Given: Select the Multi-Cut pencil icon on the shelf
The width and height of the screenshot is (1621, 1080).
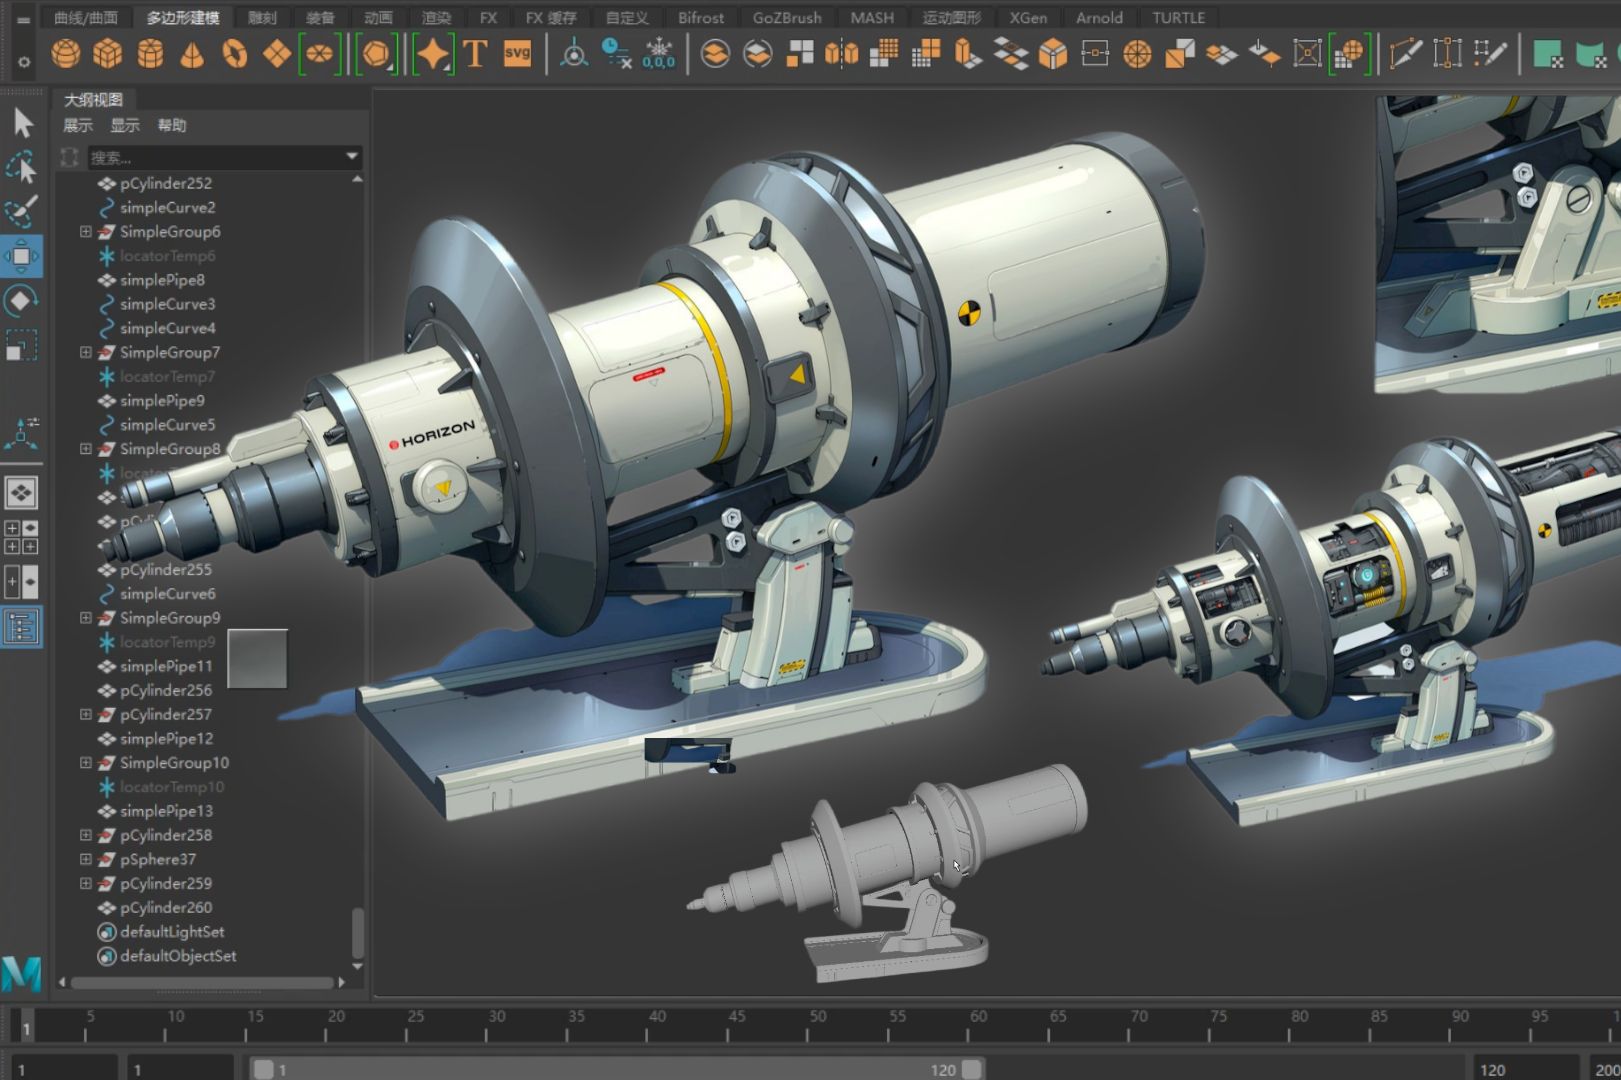Looking at the screenshot, I should [x=1404, y=55].
